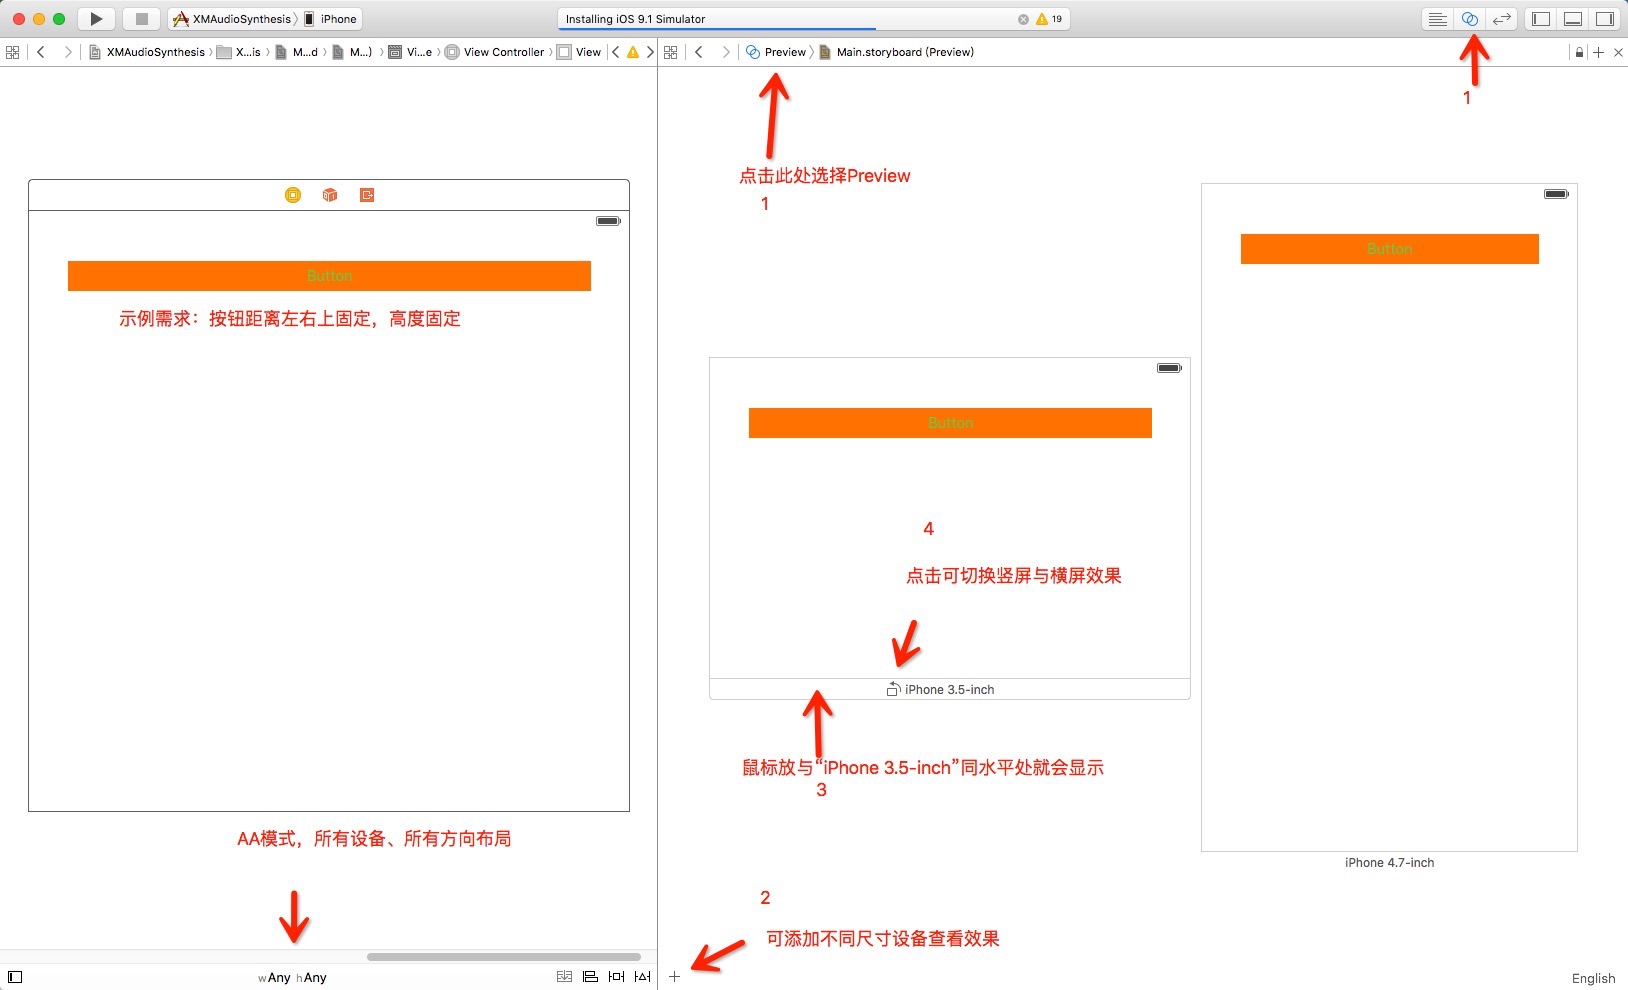Screen dimensions: 1628x990
Task: Toggle the Debug area panel
Action: [x=1573, y=19]
